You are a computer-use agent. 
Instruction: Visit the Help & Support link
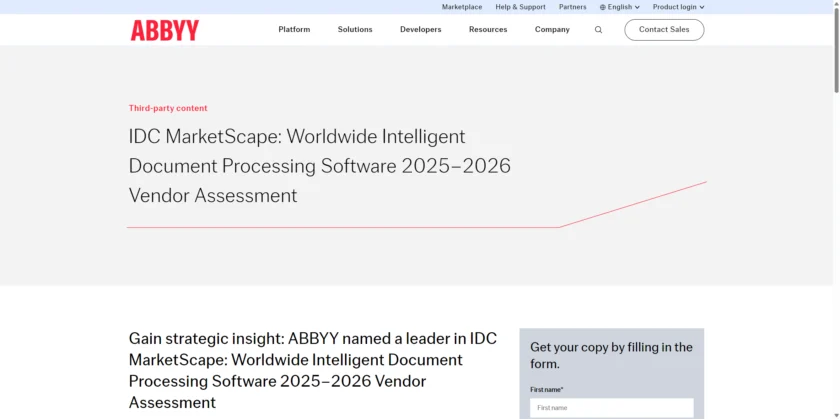pyautogui.click(x=520, y=7)
